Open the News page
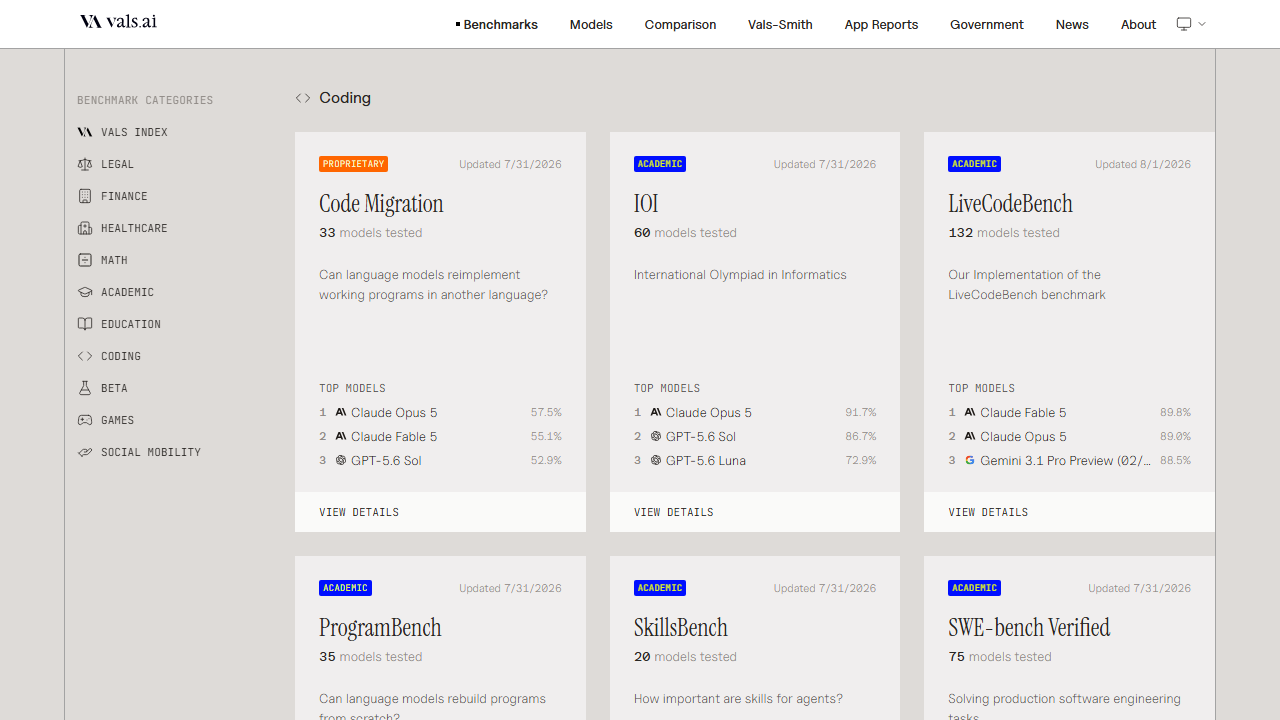Viewport: 1280px width, 720px height. (x=1072, y=24)
